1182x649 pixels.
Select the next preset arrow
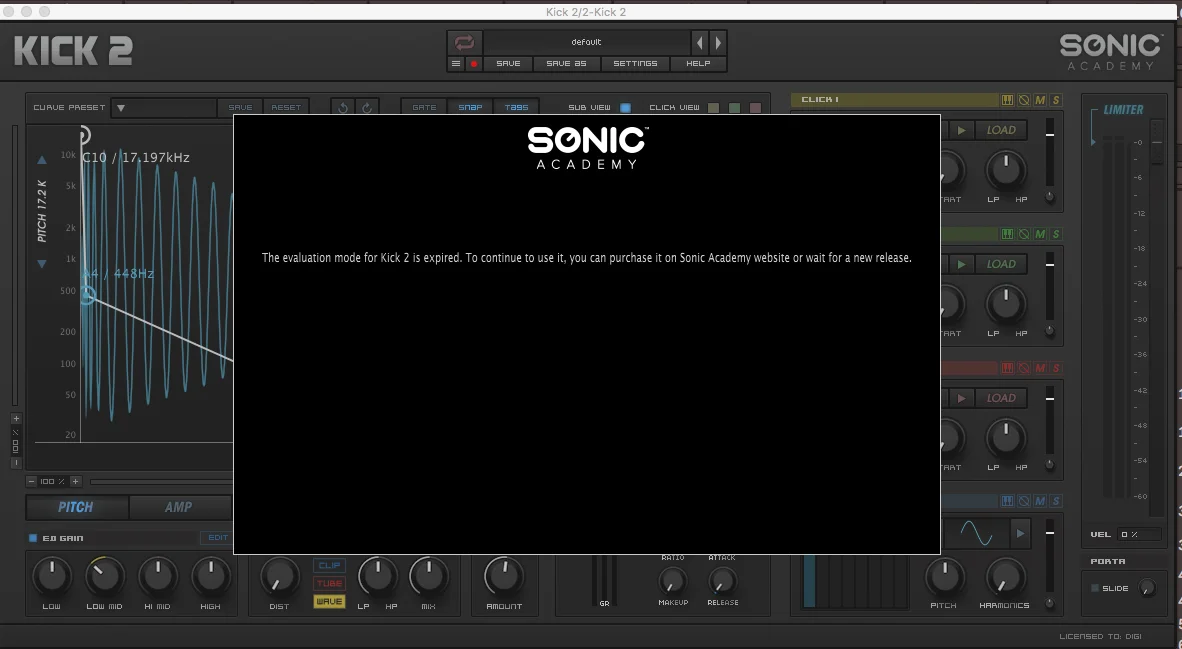pos(718,43)
